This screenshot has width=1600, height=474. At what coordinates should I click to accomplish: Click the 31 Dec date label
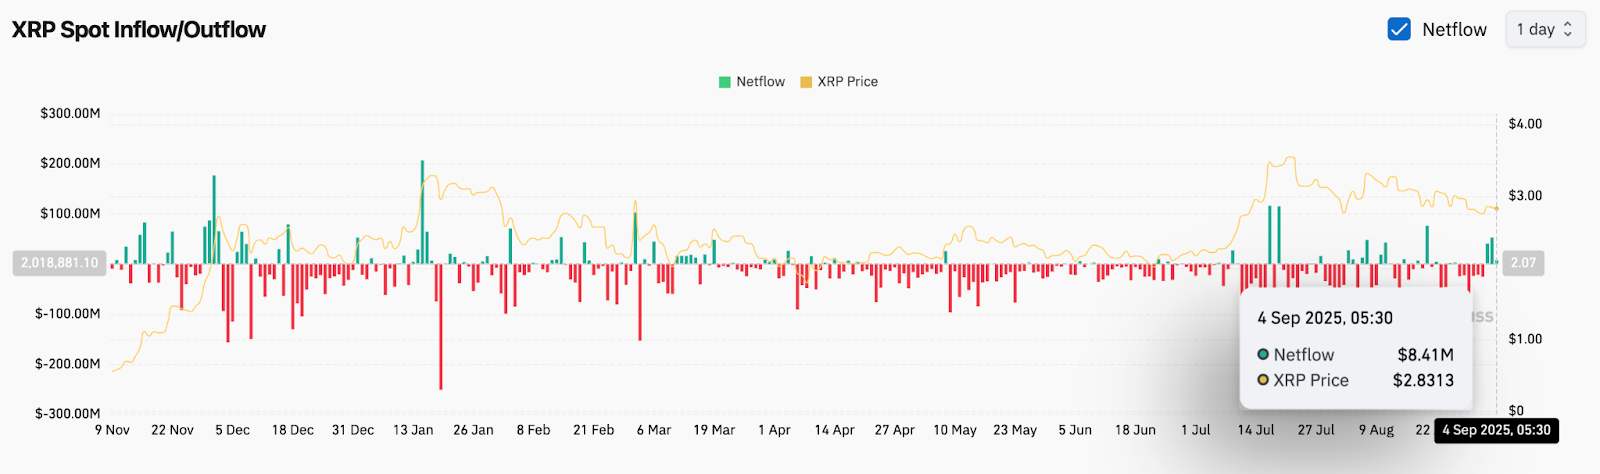tap(353, 430)
